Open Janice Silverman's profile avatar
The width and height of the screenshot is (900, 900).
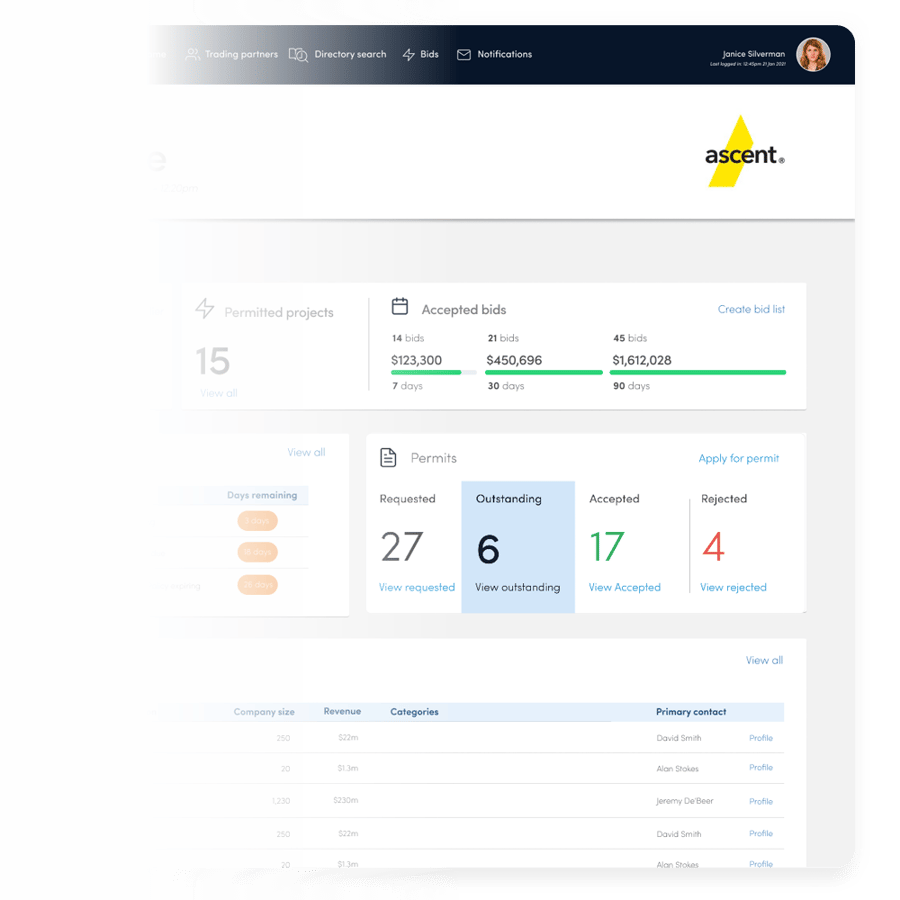pyautogui.click(x=813, y=55)
